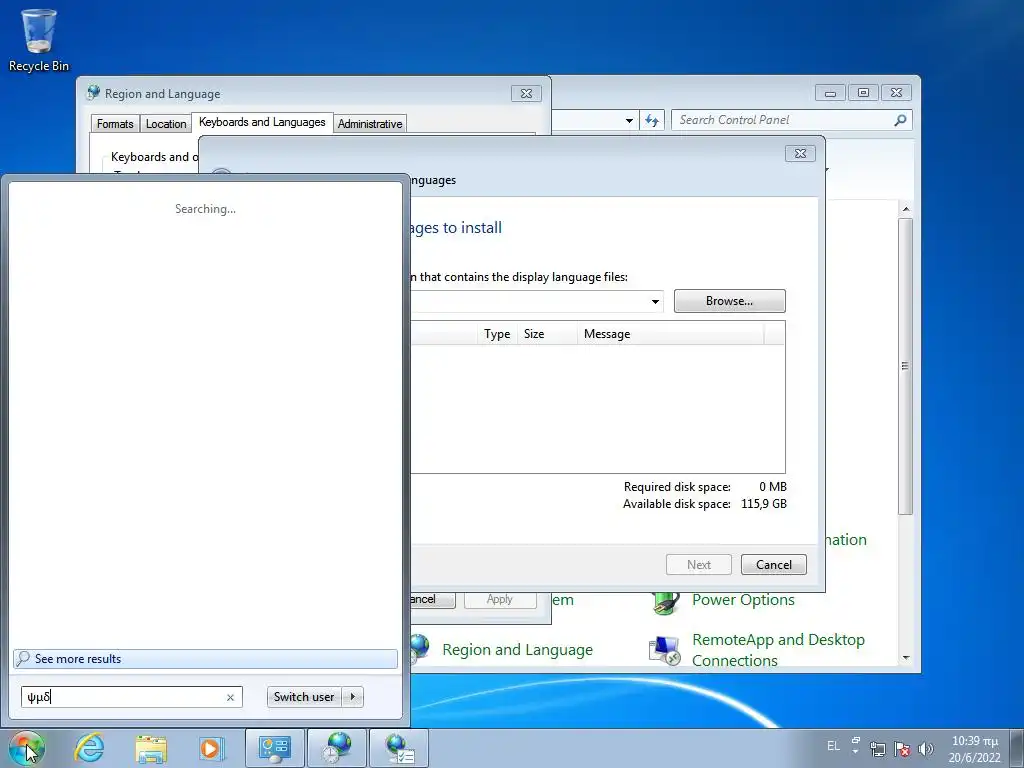Click the EL language bar indicator

point(833,746)
